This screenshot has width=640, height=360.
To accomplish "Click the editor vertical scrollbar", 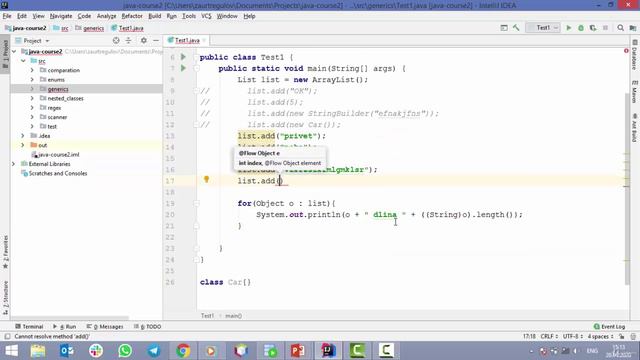I will [x=627, y=188].
